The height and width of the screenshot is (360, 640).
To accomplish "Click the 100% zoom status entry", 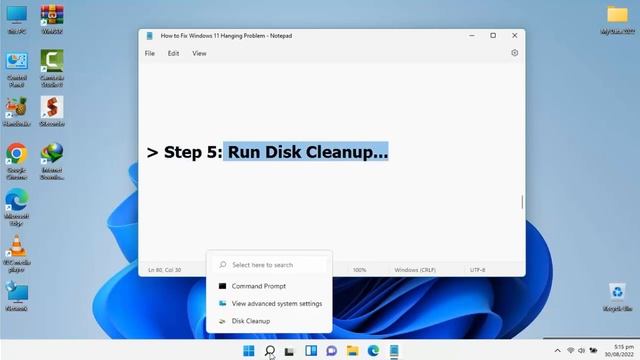I will pos(360,270).
